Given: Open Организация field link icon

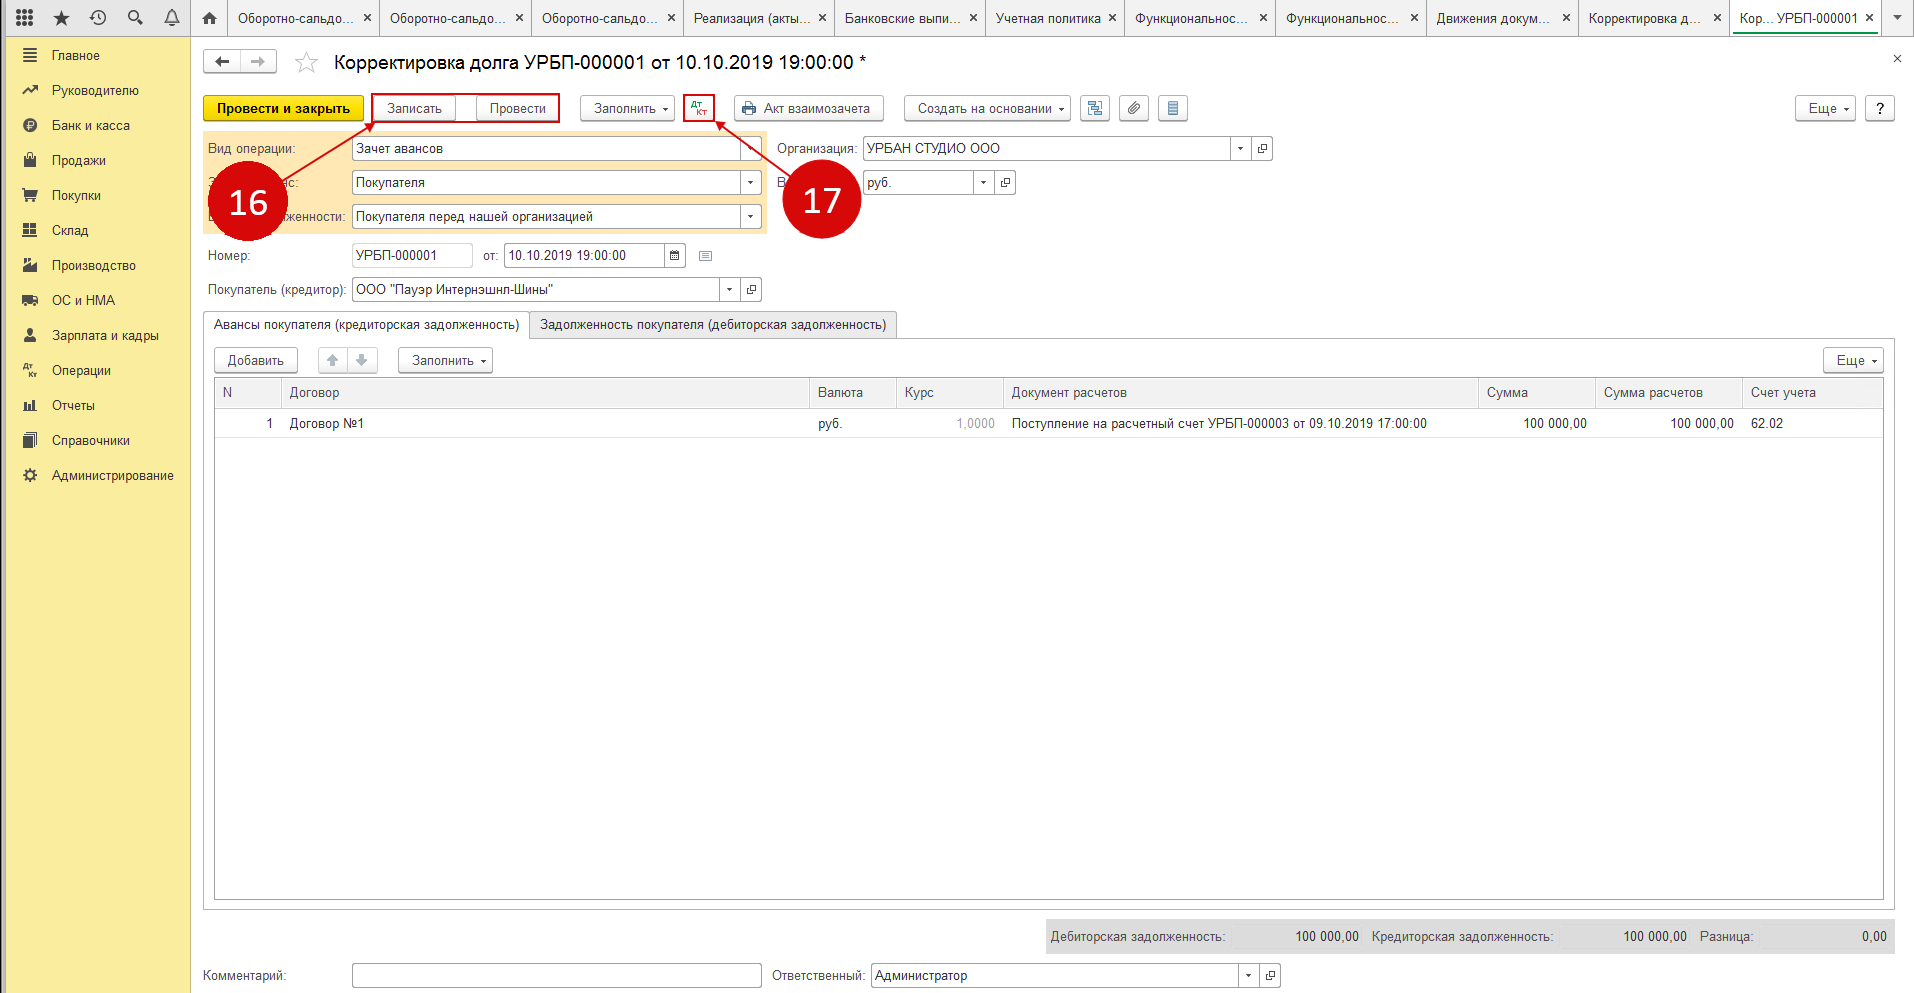Looking at the screenshot, I should [x=1262, y=149].
